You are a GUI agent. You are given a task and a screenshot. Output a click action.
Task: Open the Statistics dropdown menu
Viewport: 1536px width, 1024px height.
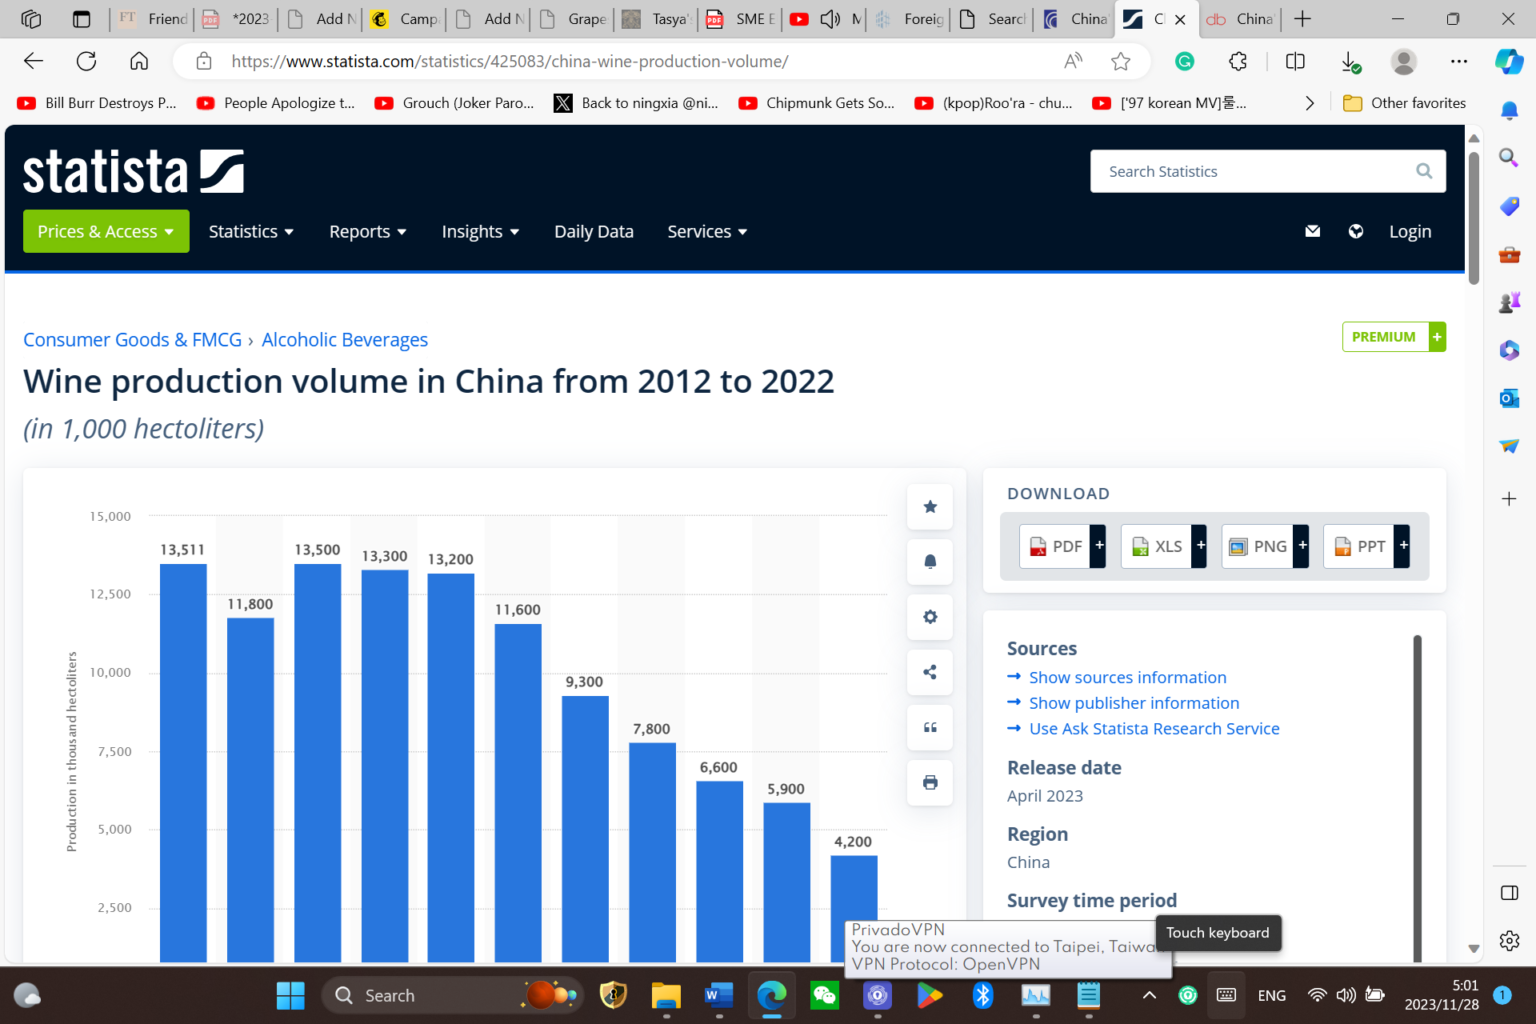pyautogui.click(x=251, y=231)
